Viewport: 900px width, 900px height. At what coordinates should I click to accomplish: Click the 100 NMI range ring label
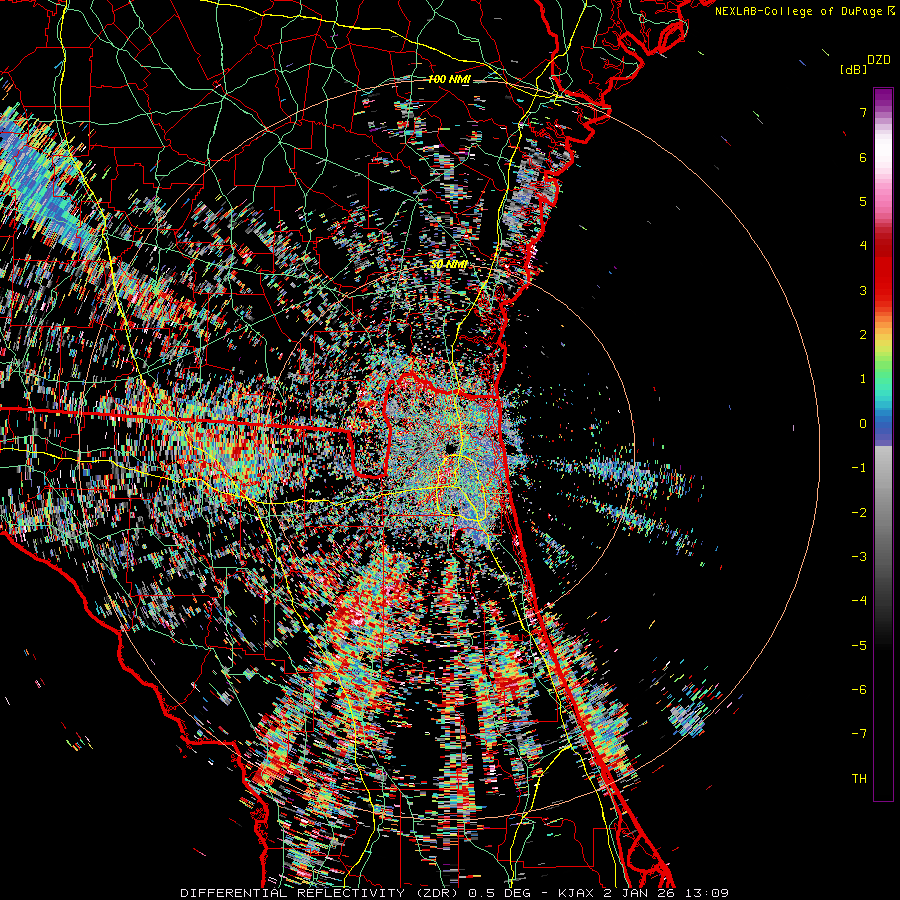(x=449, y=79)
